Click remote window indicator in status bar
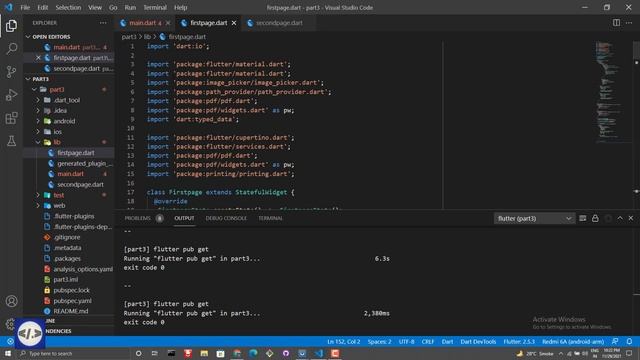 (x=10, y=341)
